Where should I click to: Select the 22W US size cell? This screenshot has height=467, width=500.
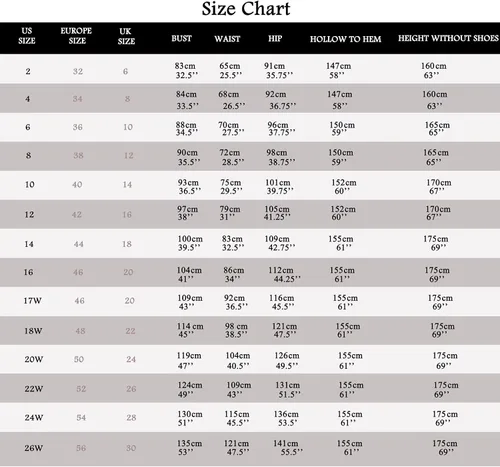34,389
